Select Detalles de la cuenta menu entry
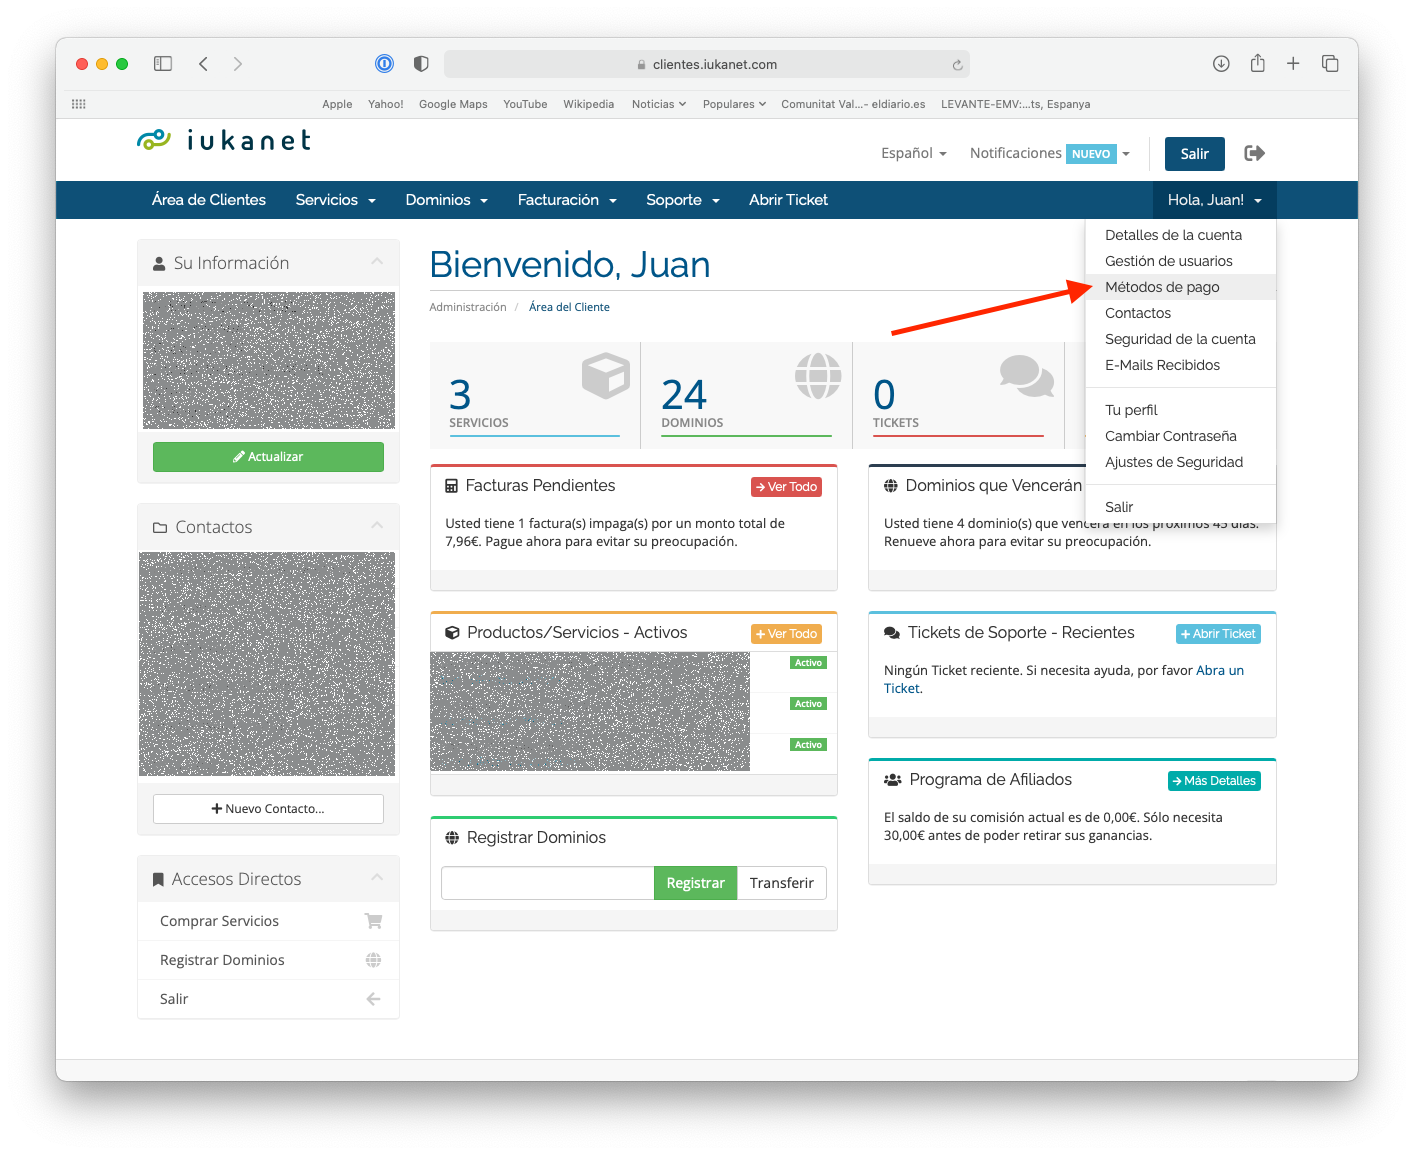The height and width of the screenshot is (1155, 1414). click(1180, 235)
